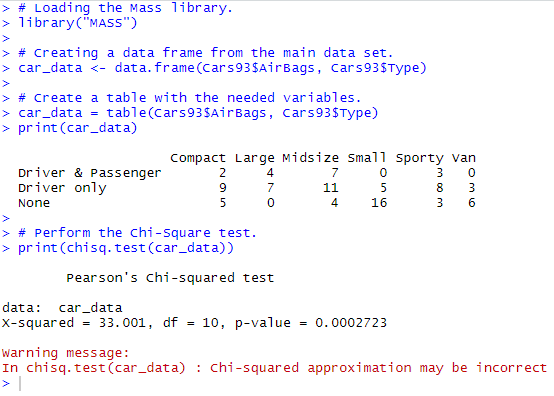Click the Sporty column header
Image resolution: width=554 pixels, height=396 pixels.
click(419, 158)
